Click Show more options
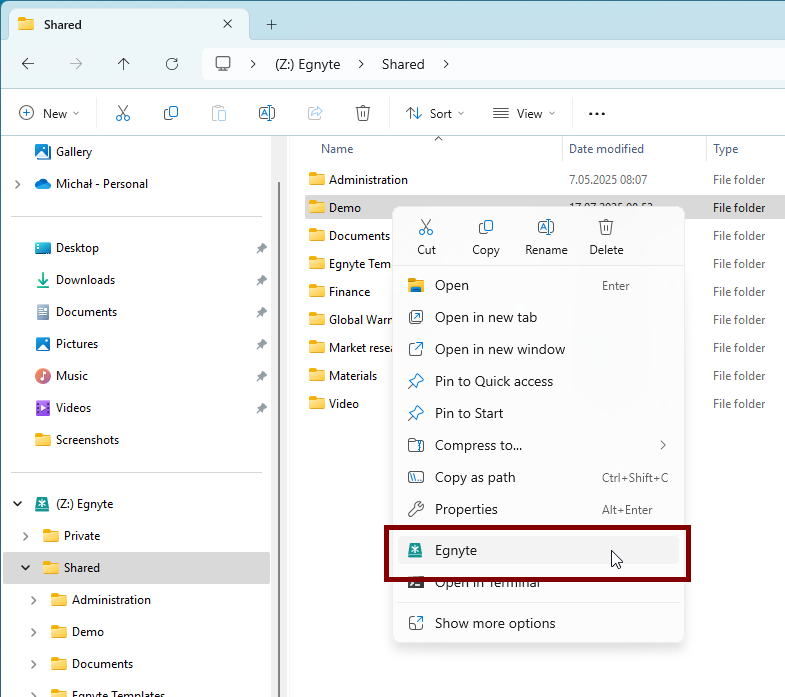The image size is (785, 697). click(538, 623)
